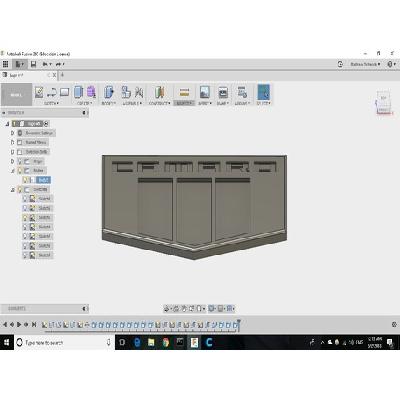This screenshot has height=400, width=400.
Task: Open the data panel grid icon
Action: [6, 64]
